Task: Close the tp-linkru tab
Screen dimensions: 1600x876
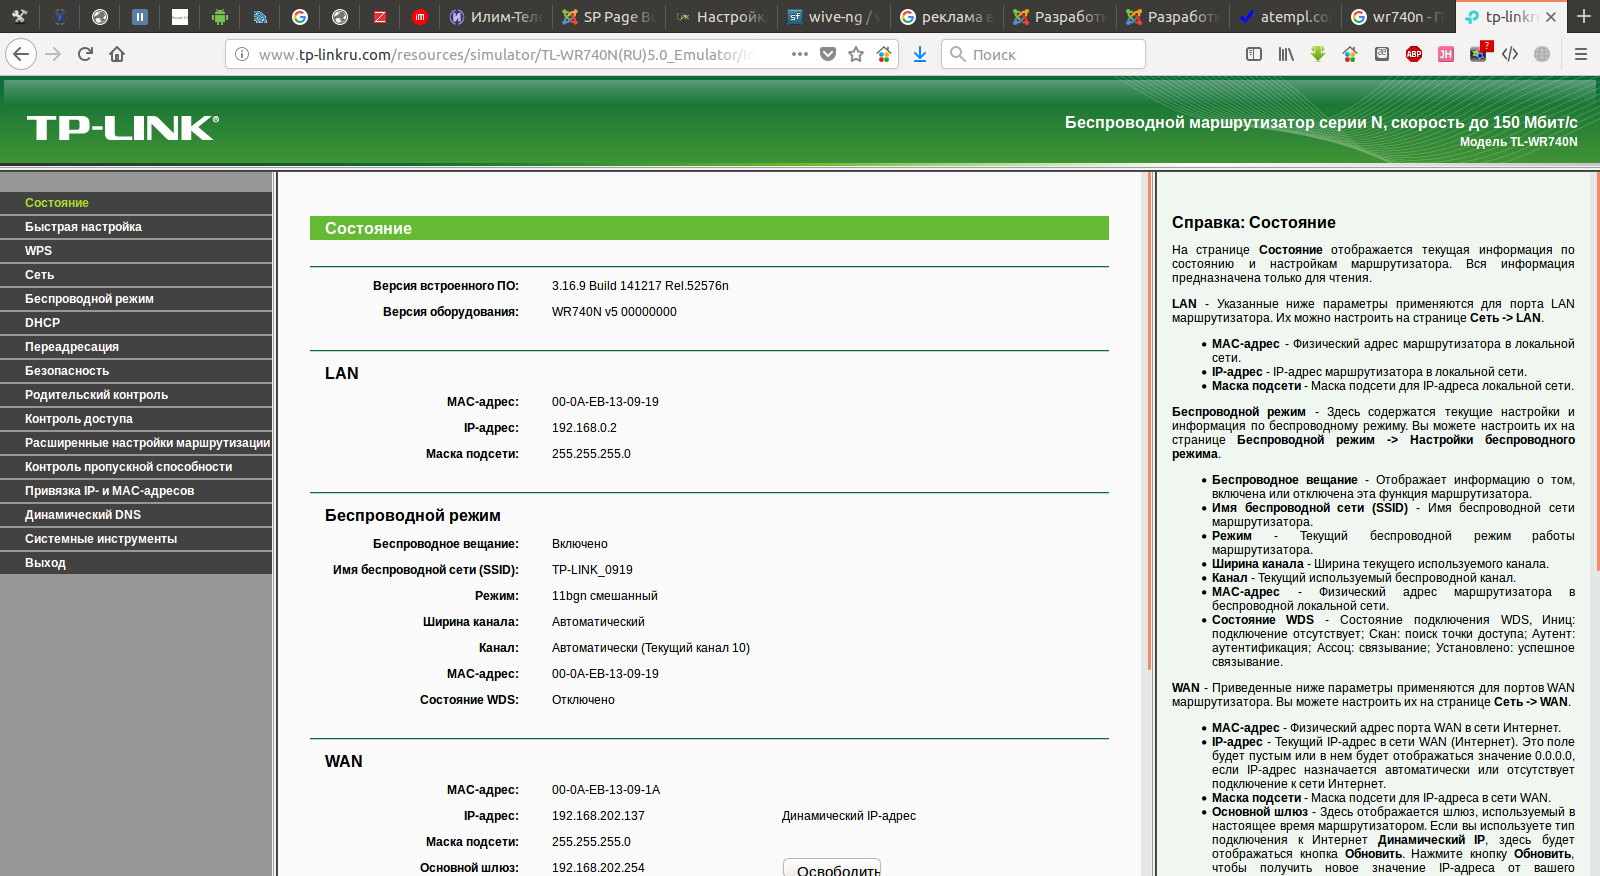Action: click(1551, 17)
